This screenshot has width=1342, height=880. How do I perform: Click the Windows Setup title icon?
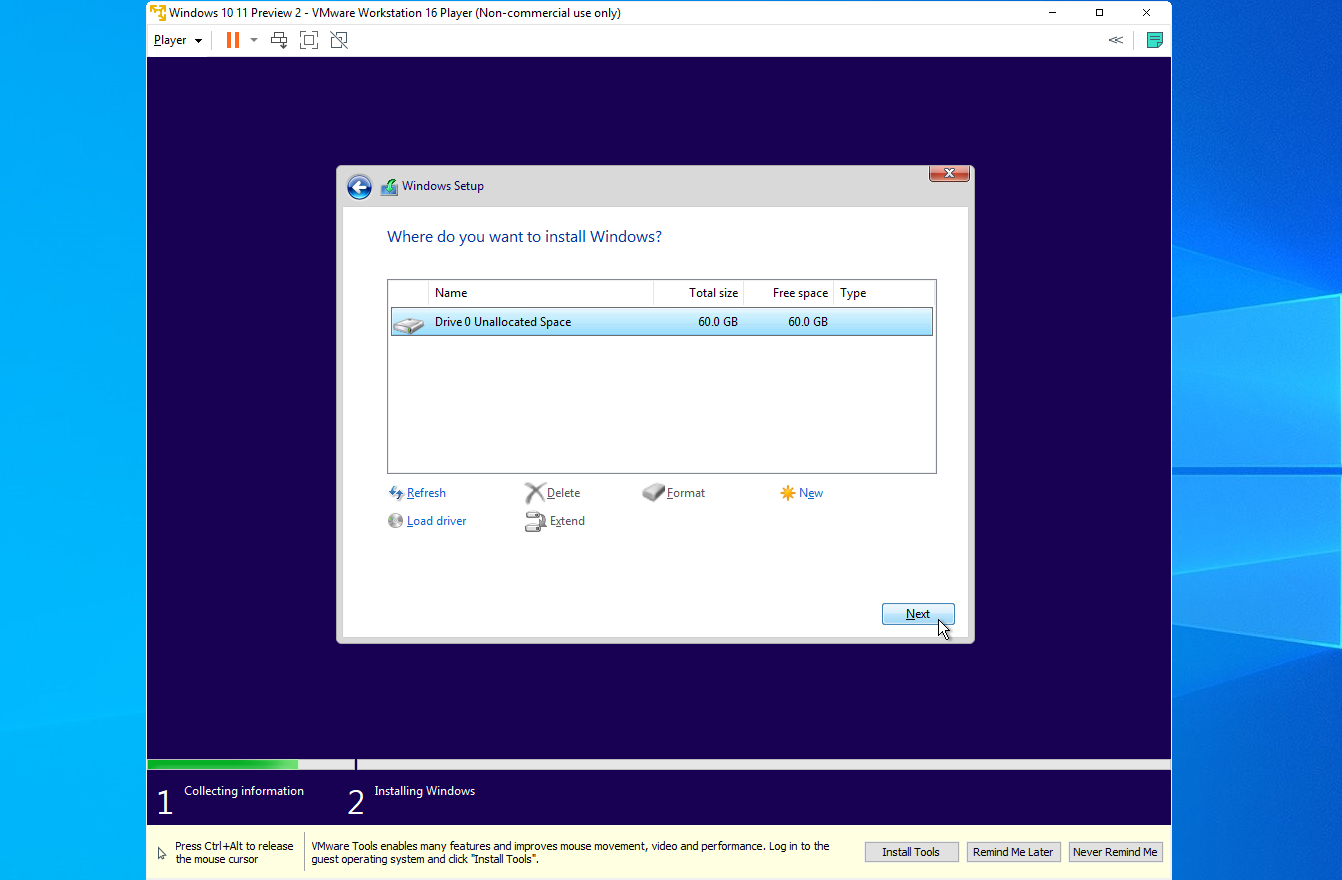tap(389, 187)
